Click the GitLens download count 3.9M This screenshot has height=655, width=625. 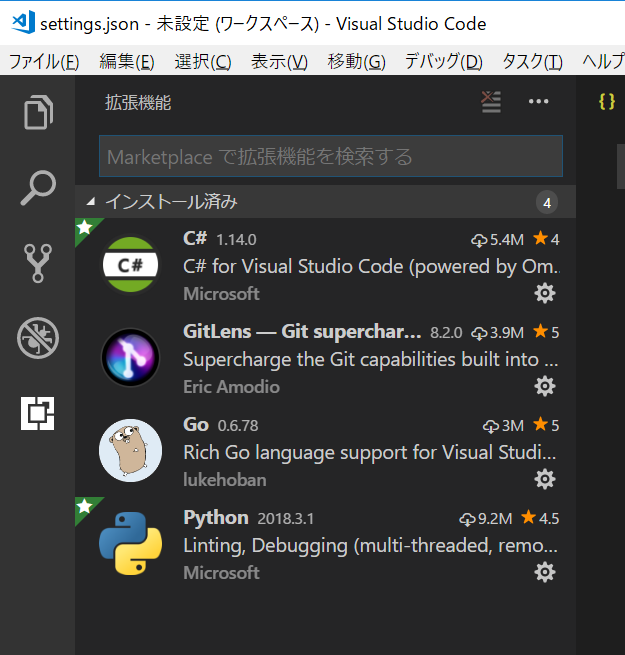click(497, 333)
